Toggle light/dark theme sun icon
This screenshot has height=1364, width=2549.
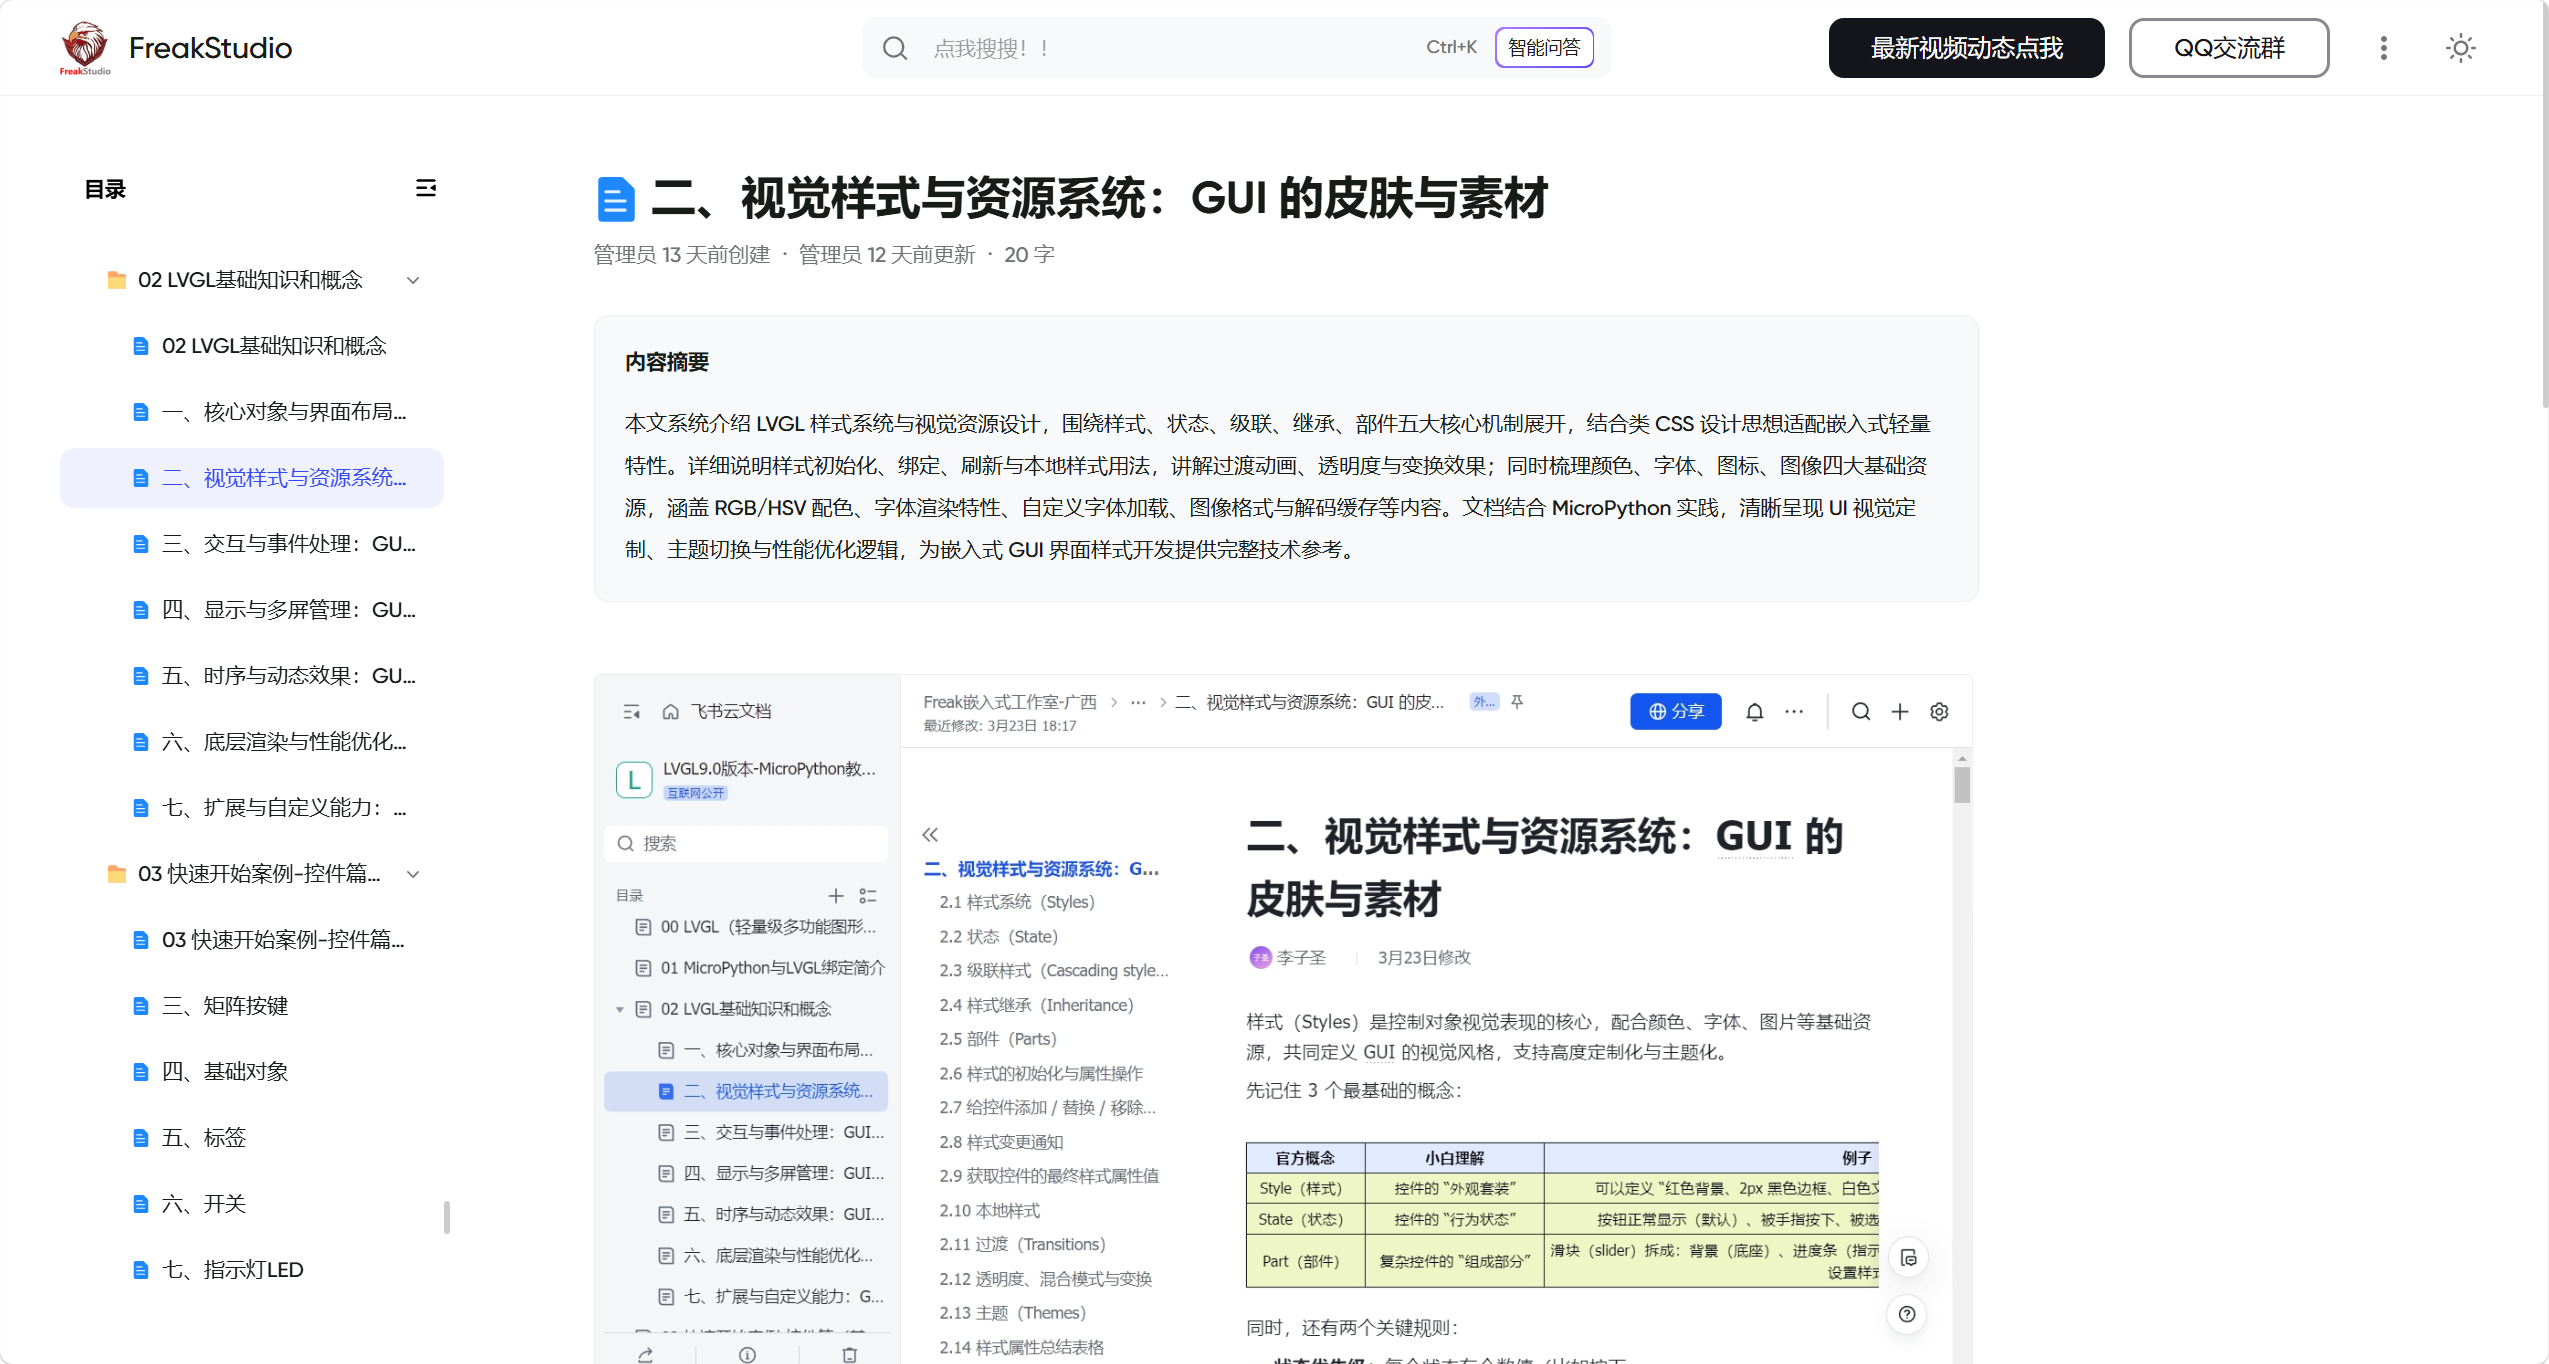pos(2459,48)
